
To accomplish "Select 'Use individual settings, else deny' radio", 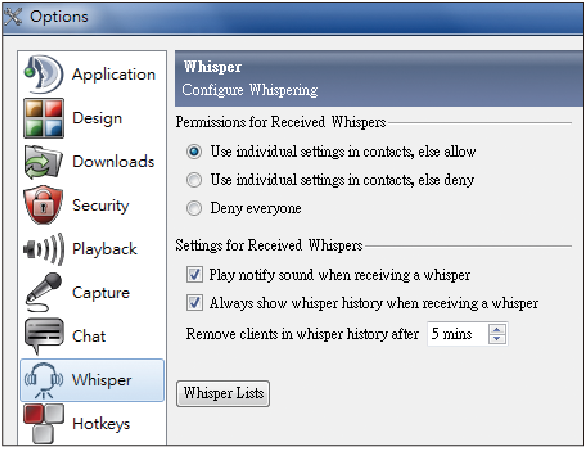I will (194, 180).
